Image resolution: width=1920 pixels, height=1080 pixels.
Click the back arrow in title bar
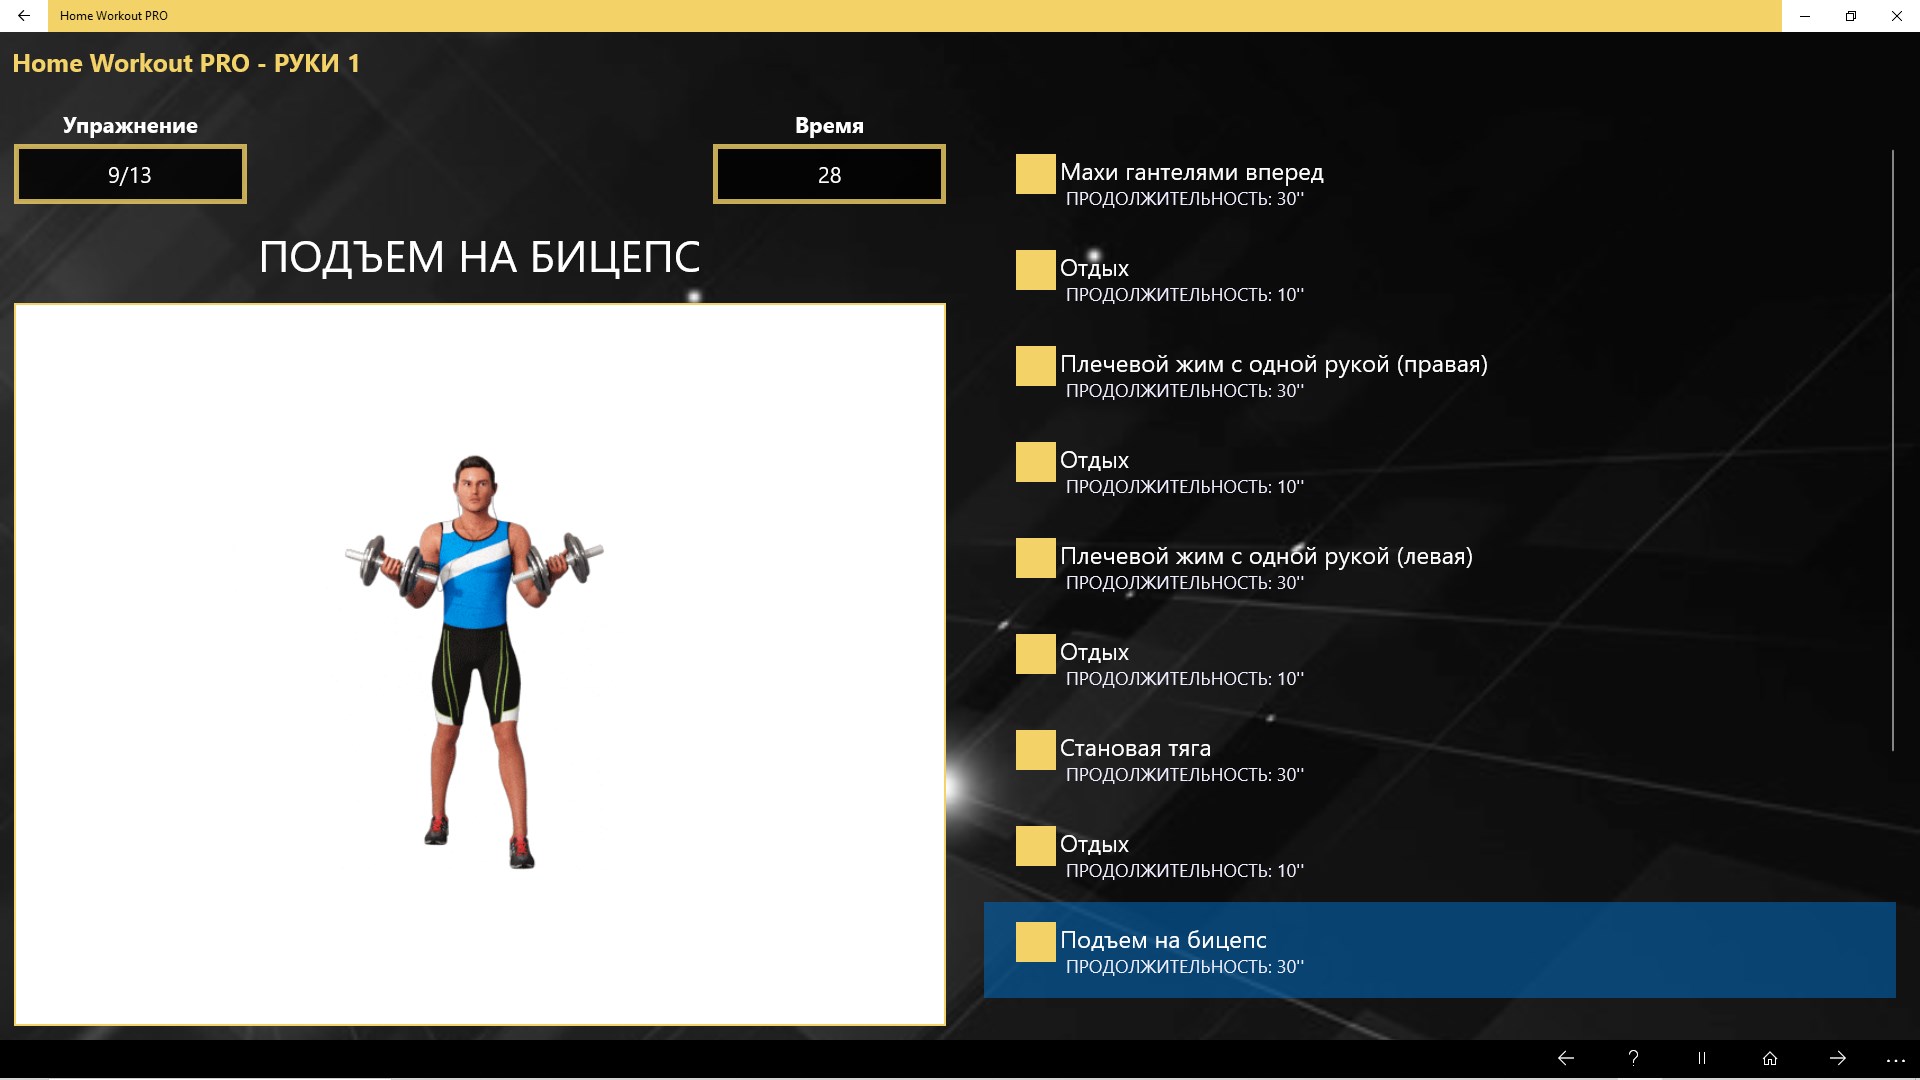(x=24, y=16)
